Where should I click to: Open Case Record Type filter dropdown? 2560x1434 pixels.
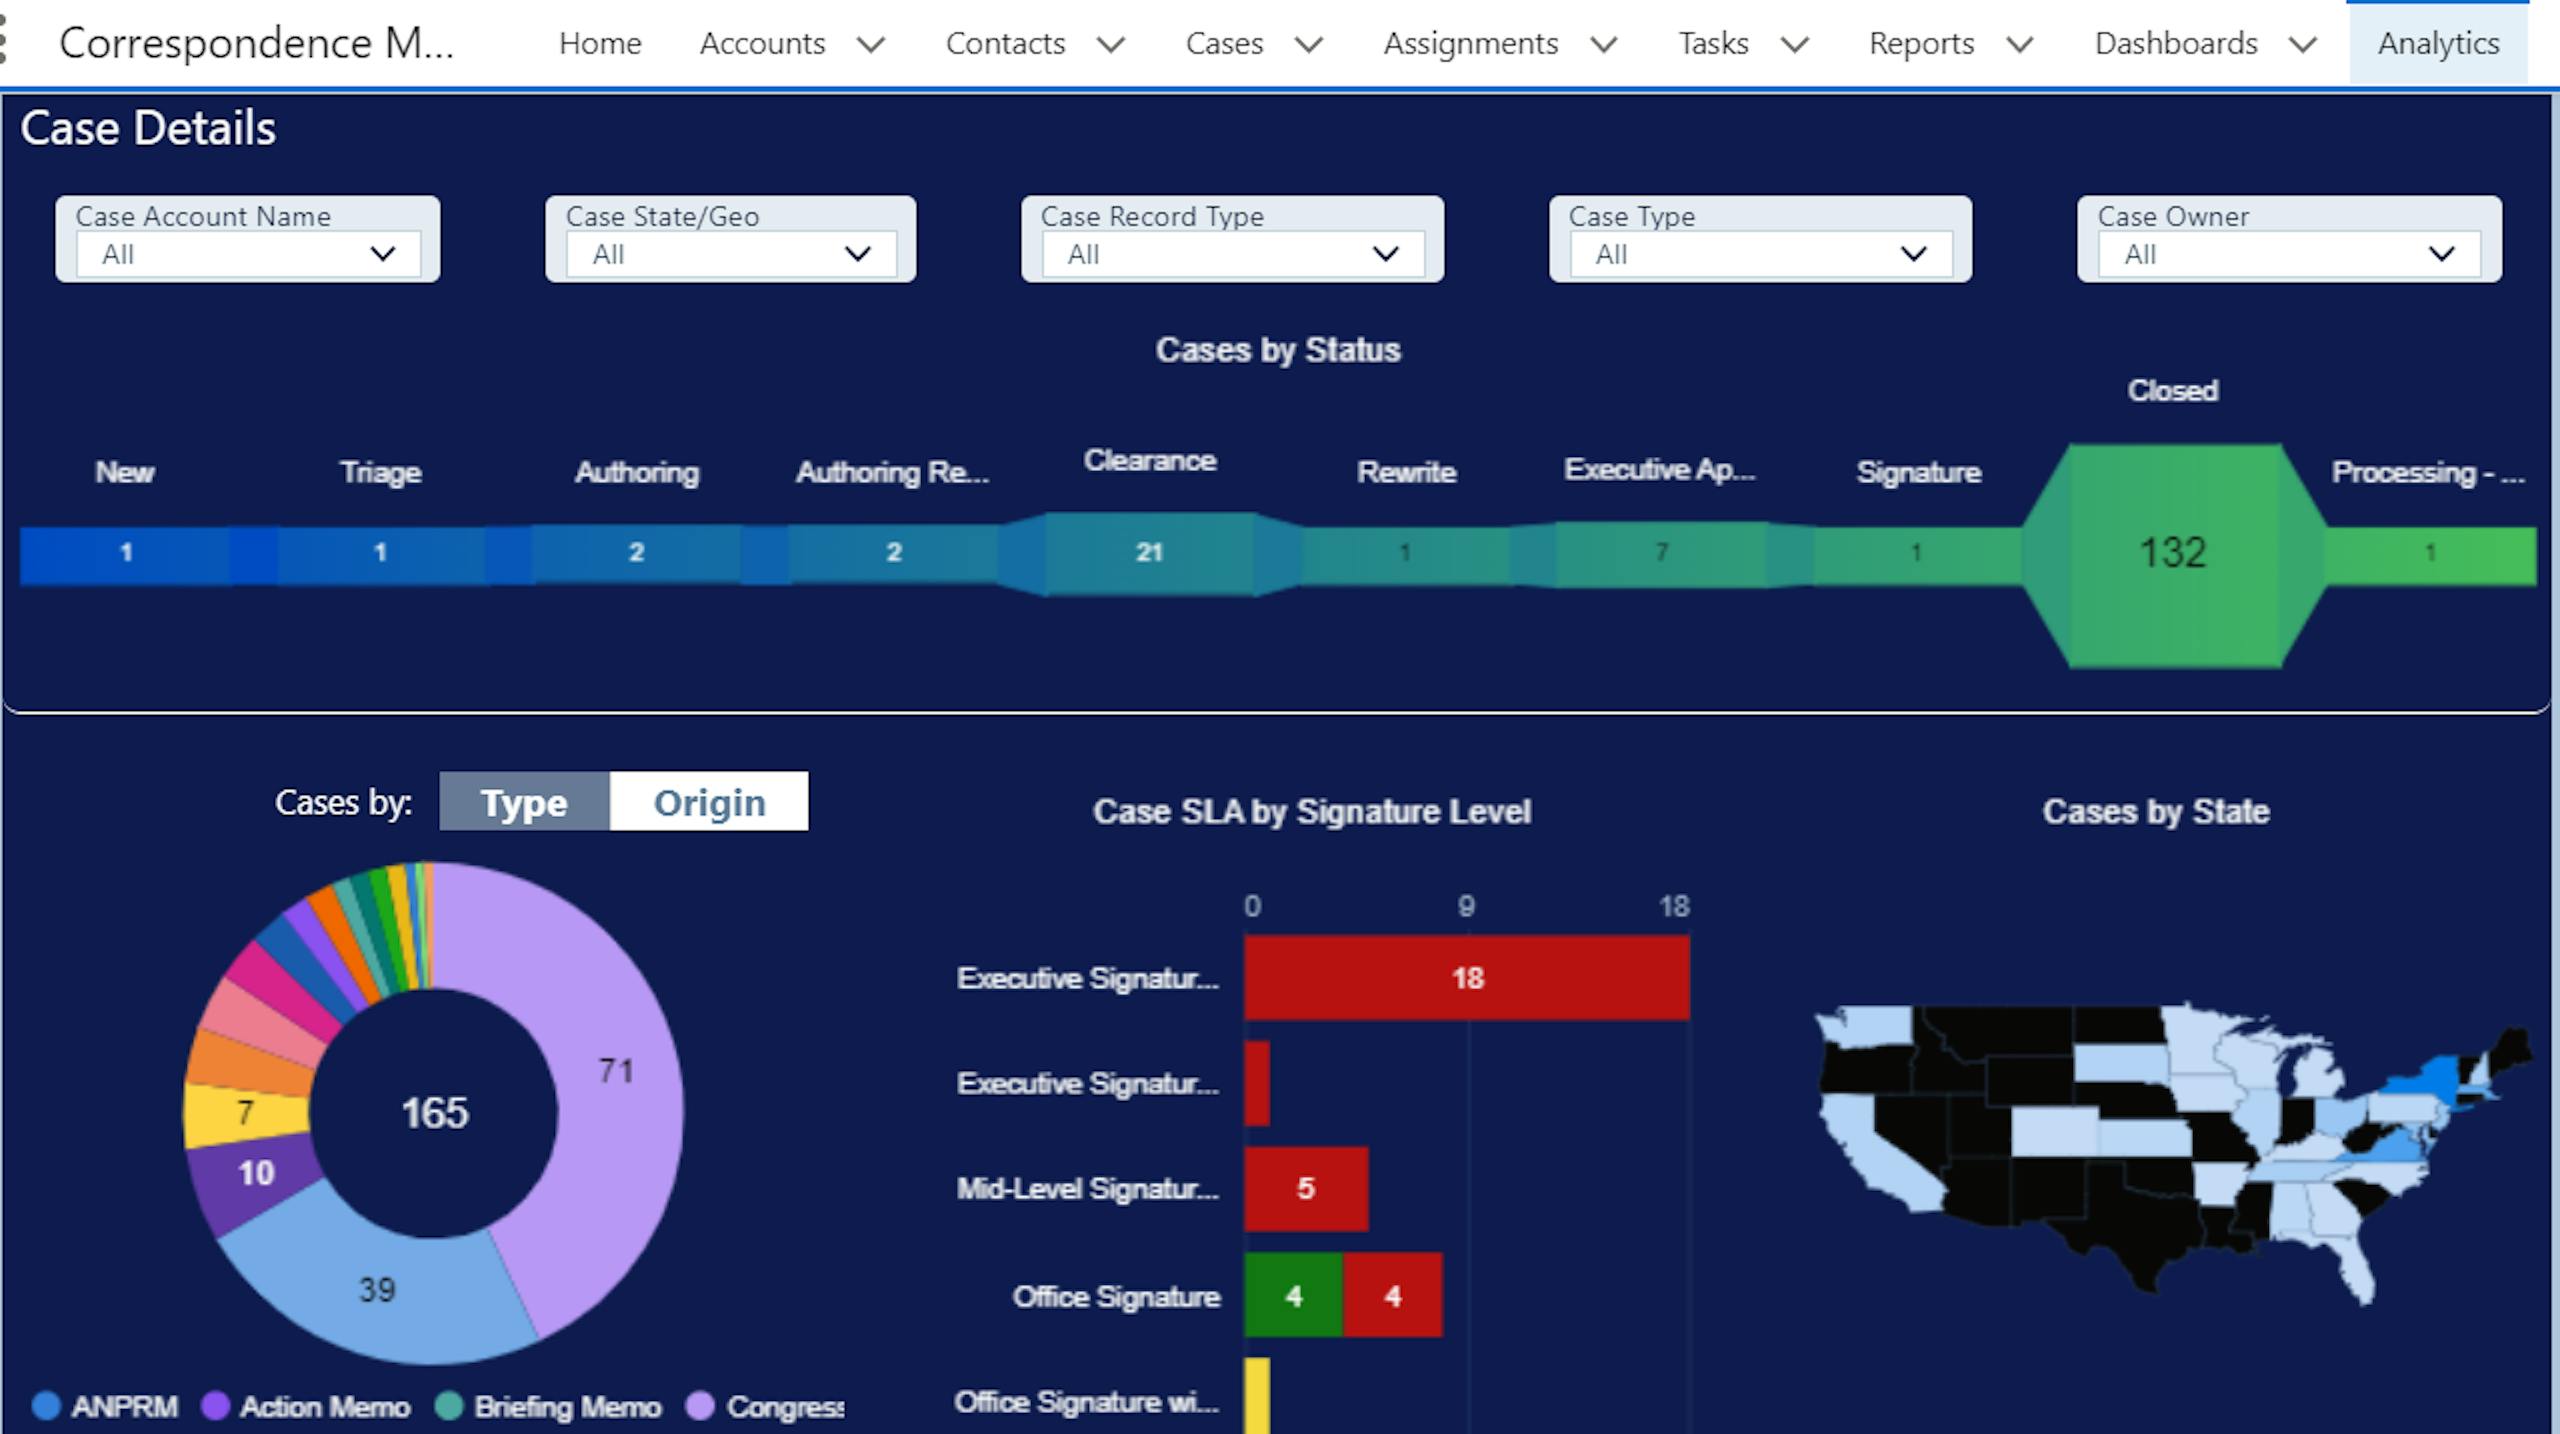click(x=1232, y=254)
